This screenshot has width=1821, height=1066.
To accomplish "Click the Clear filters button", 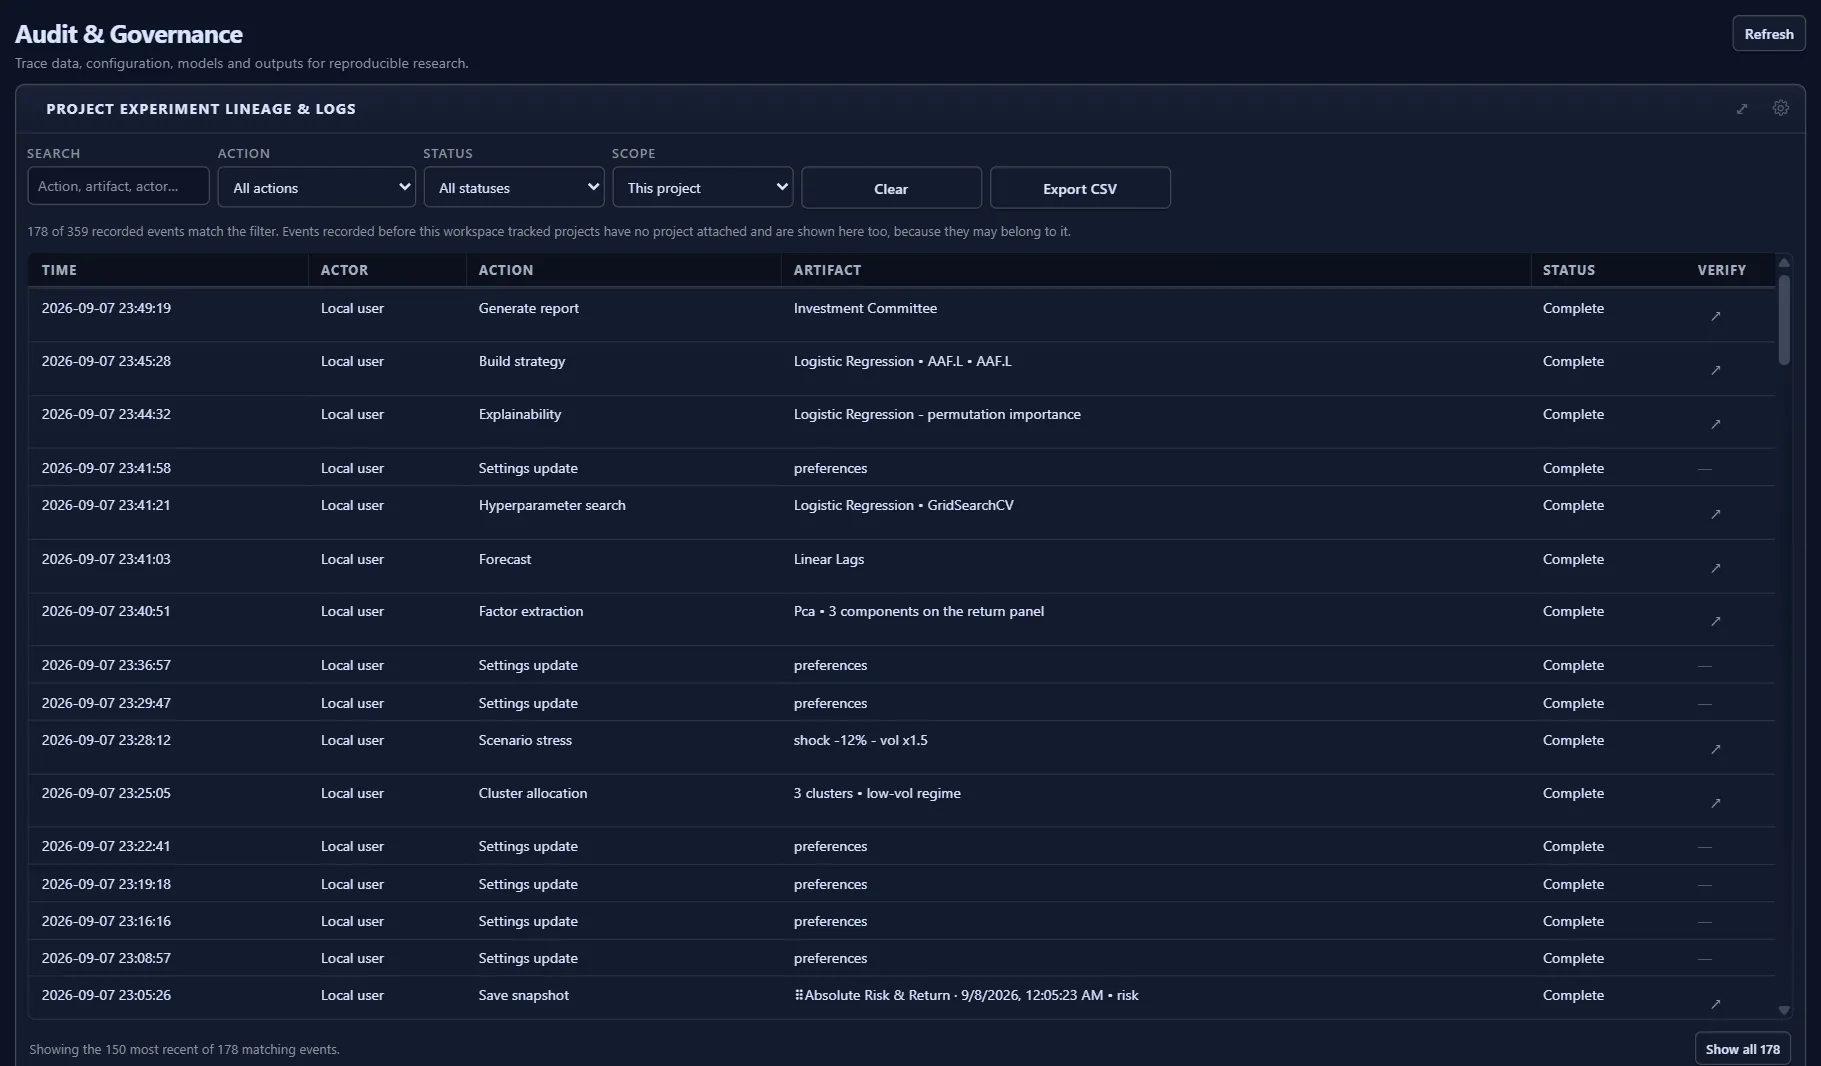I will (x=891, y=188).
